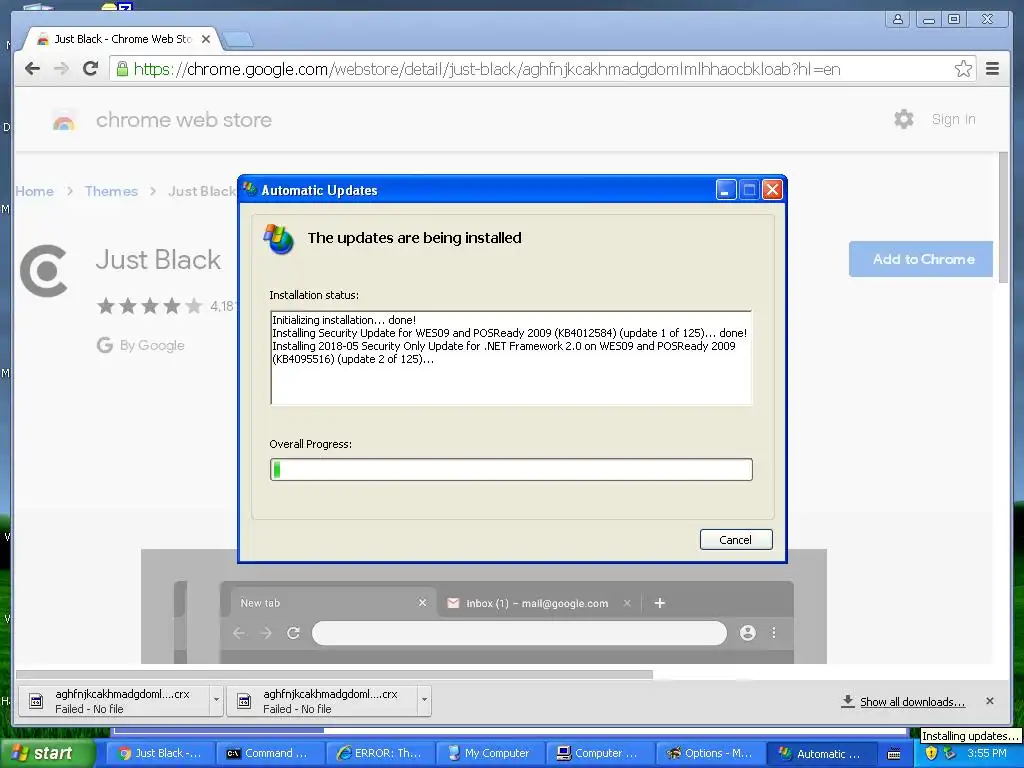Switch to Computer Management taskbar item
Screen dimensions: 1024x768
(600, 753)
